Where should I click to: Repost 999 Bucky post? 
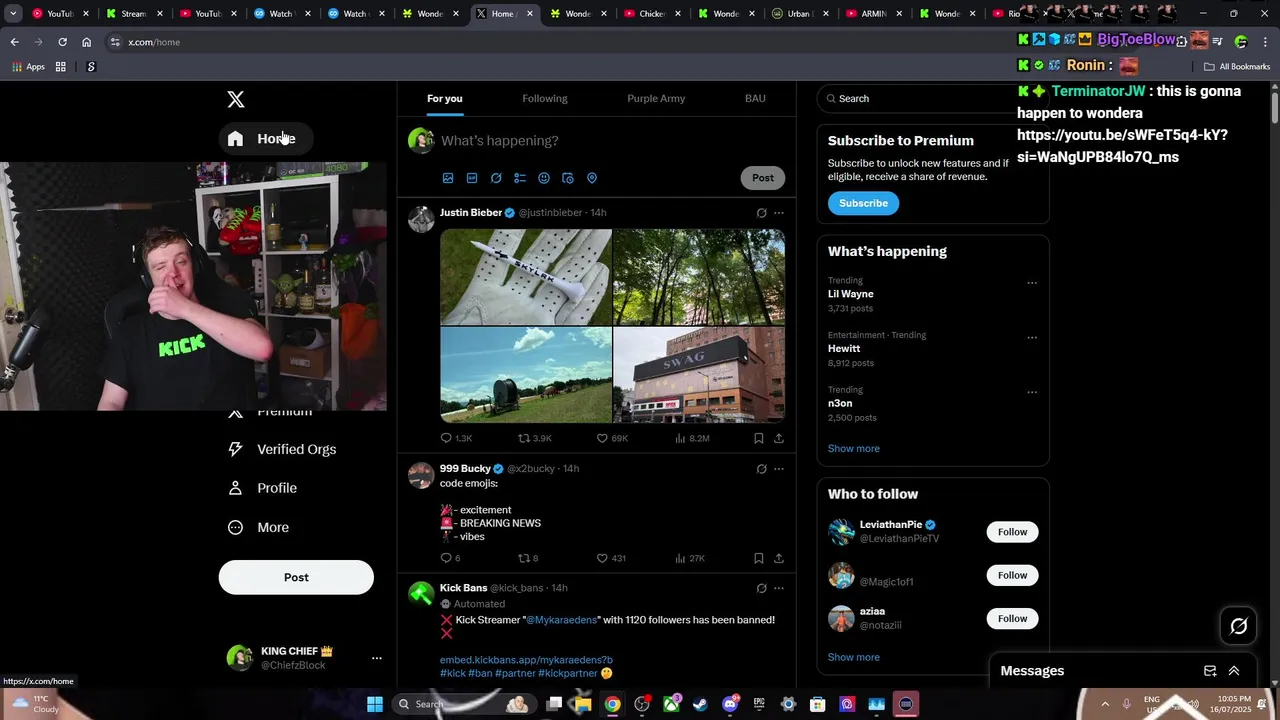point(528,558)
